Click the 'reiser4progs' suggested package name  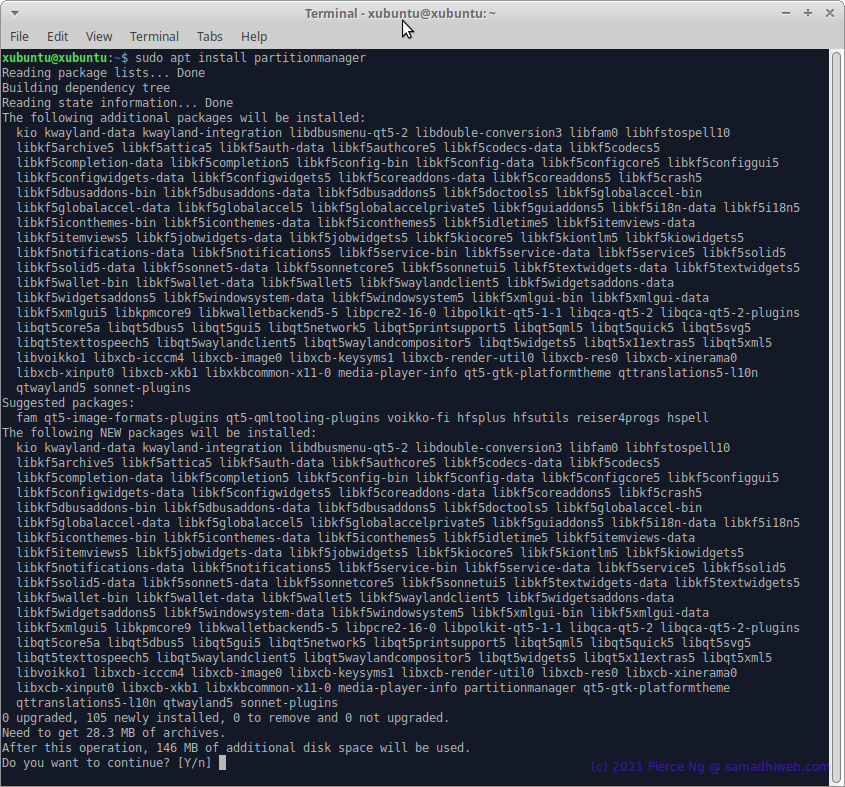[x=618, y=418]
